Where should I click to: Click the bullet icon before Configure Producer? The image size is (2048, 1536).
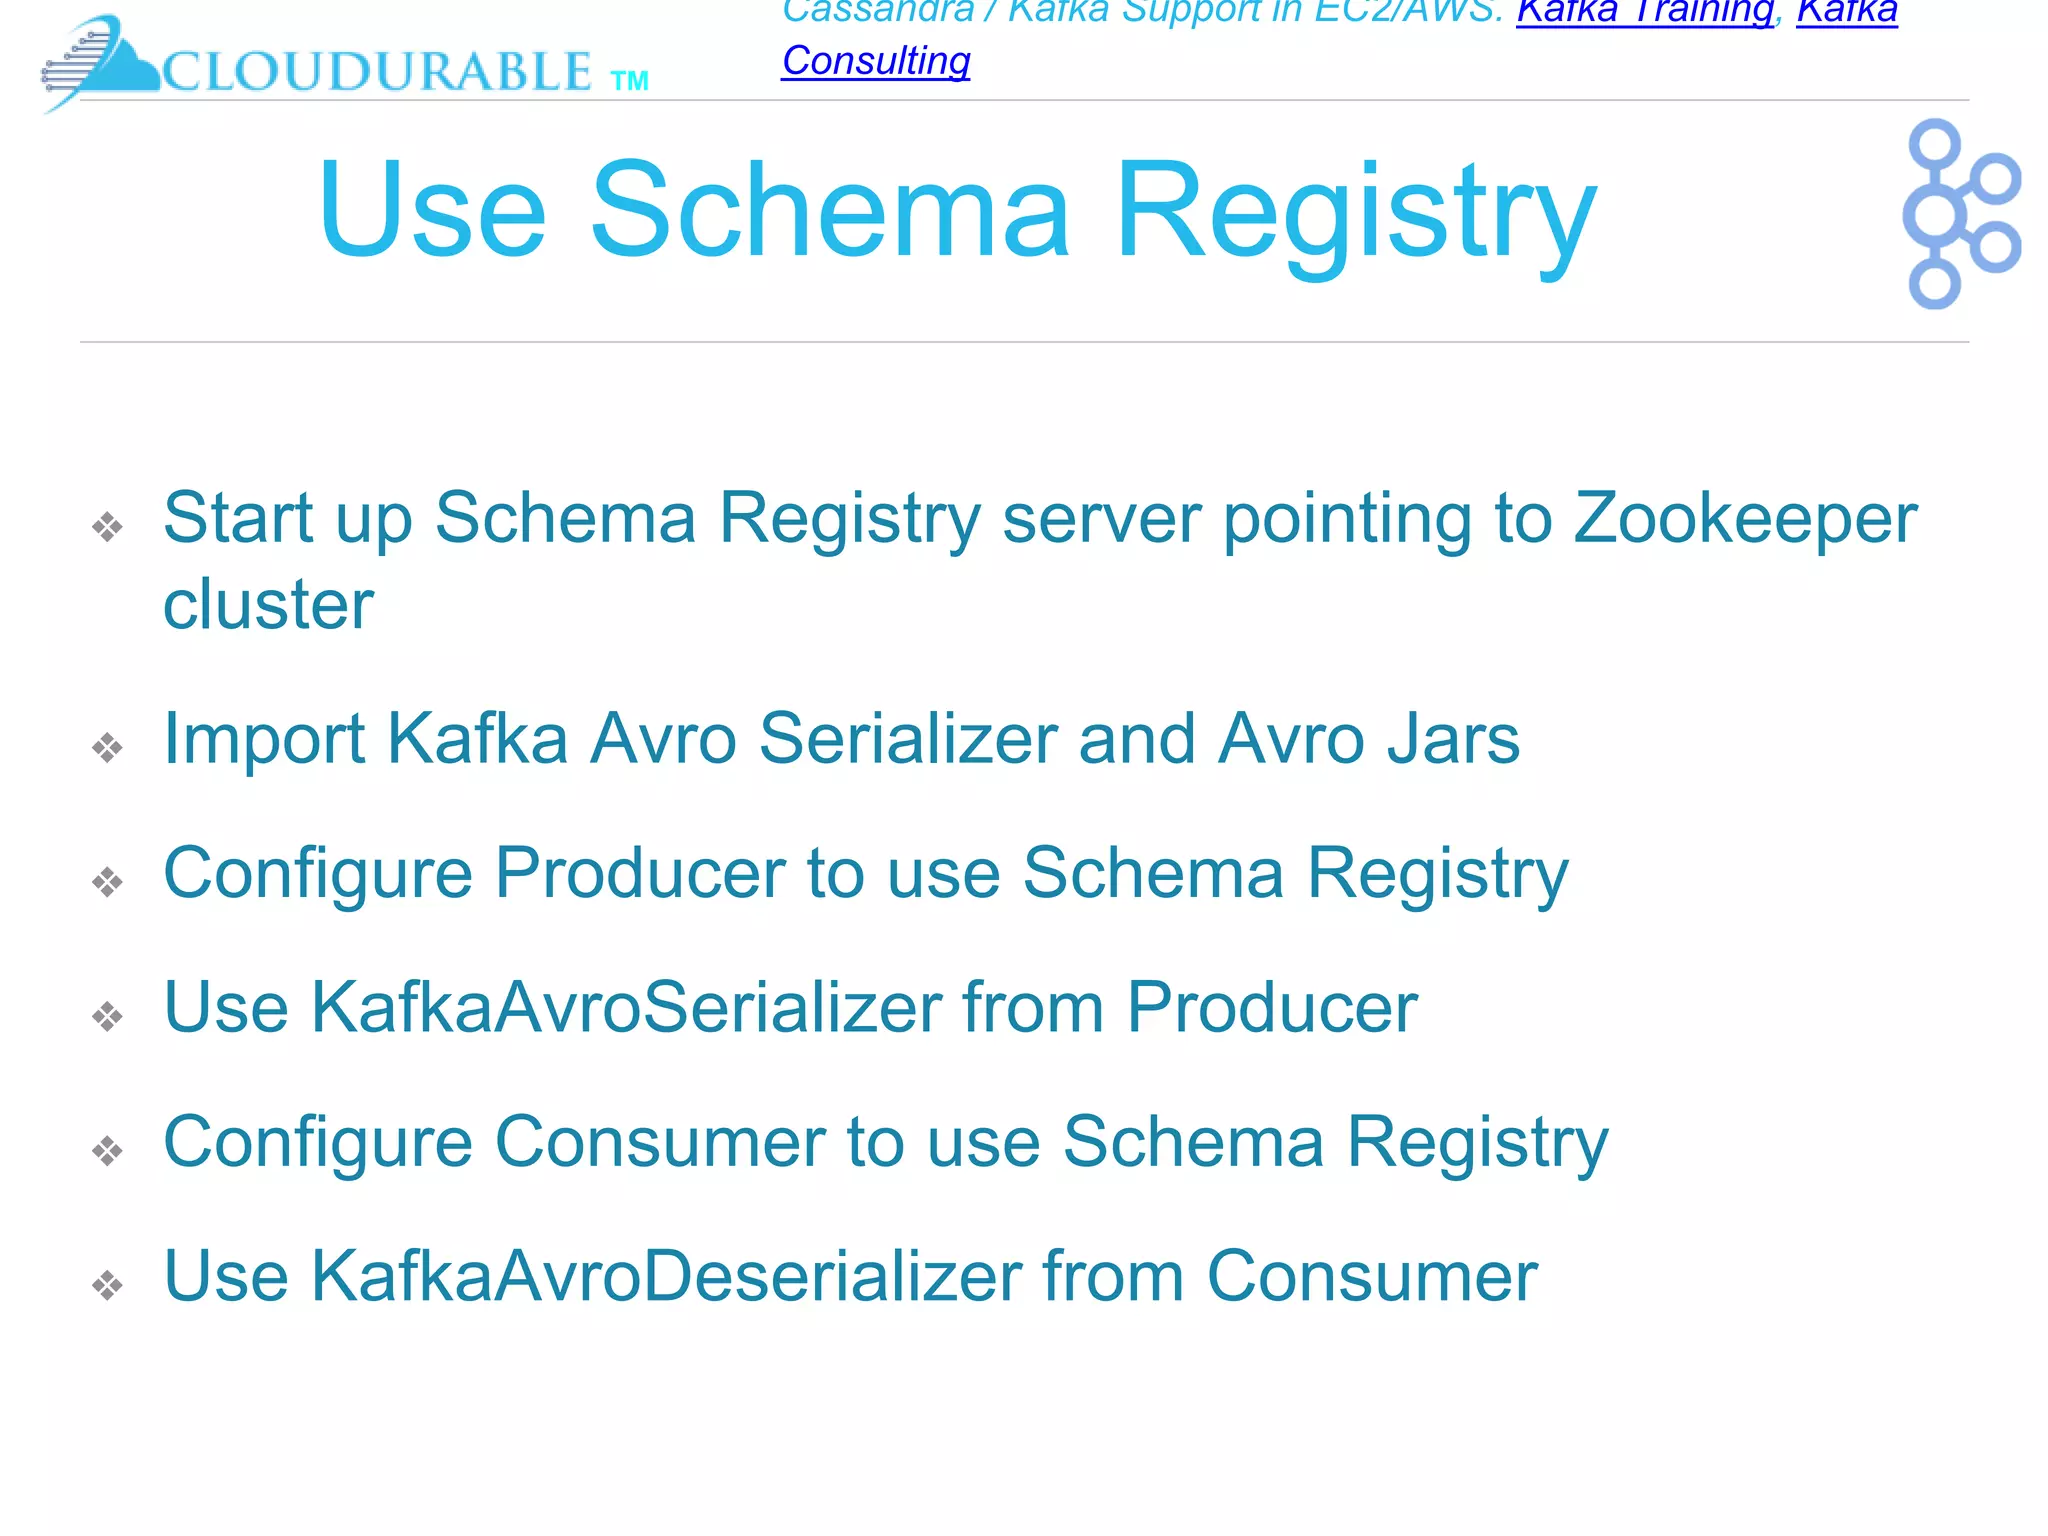tap(107, 882)
